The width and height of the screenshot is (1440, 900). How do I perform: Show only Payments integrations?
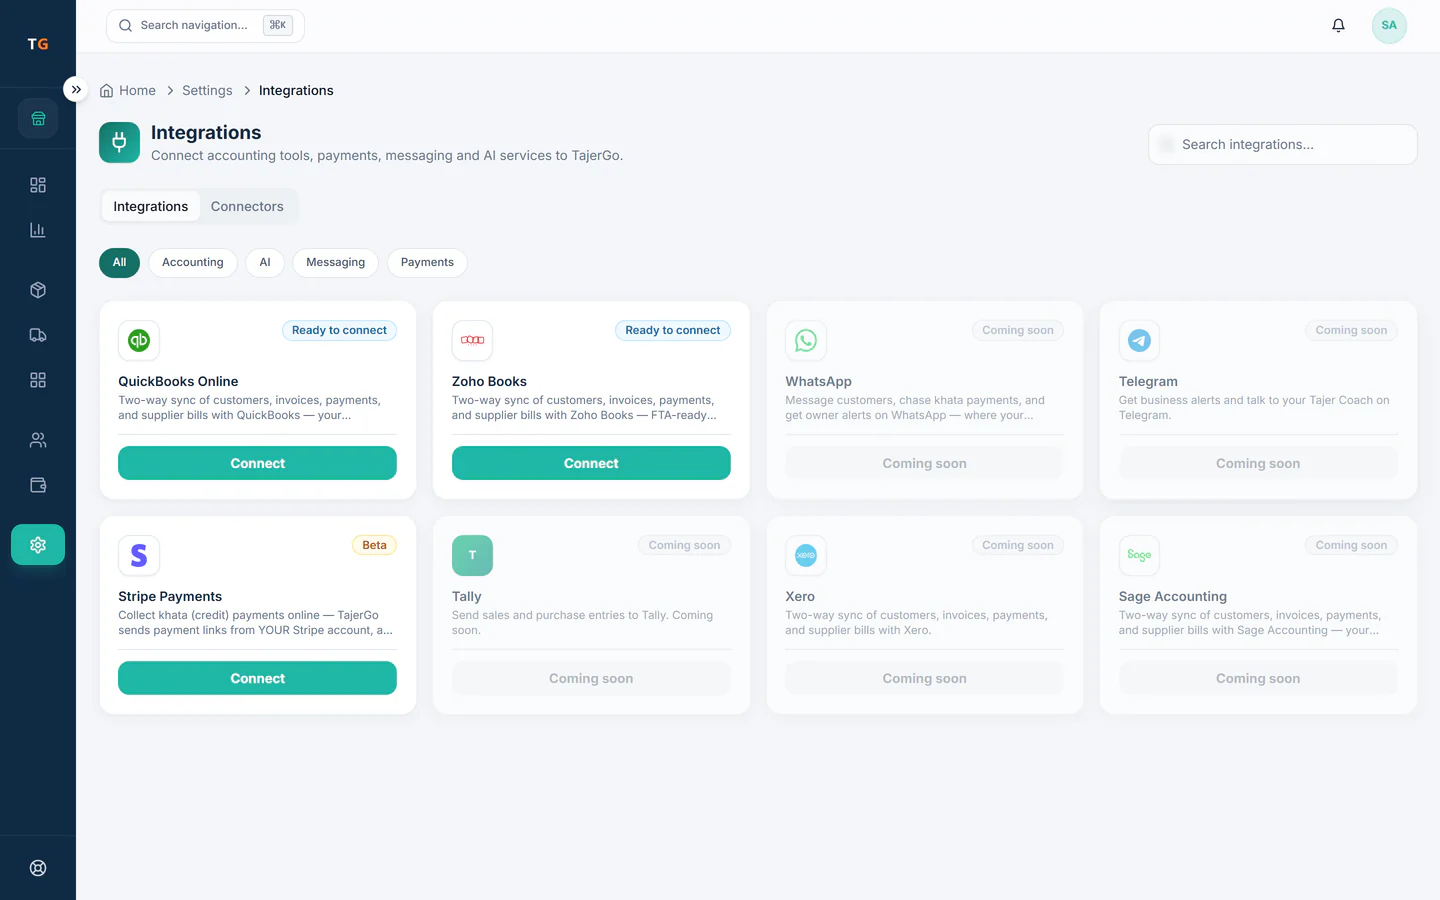pyautogui.click(x=427, y=263)
